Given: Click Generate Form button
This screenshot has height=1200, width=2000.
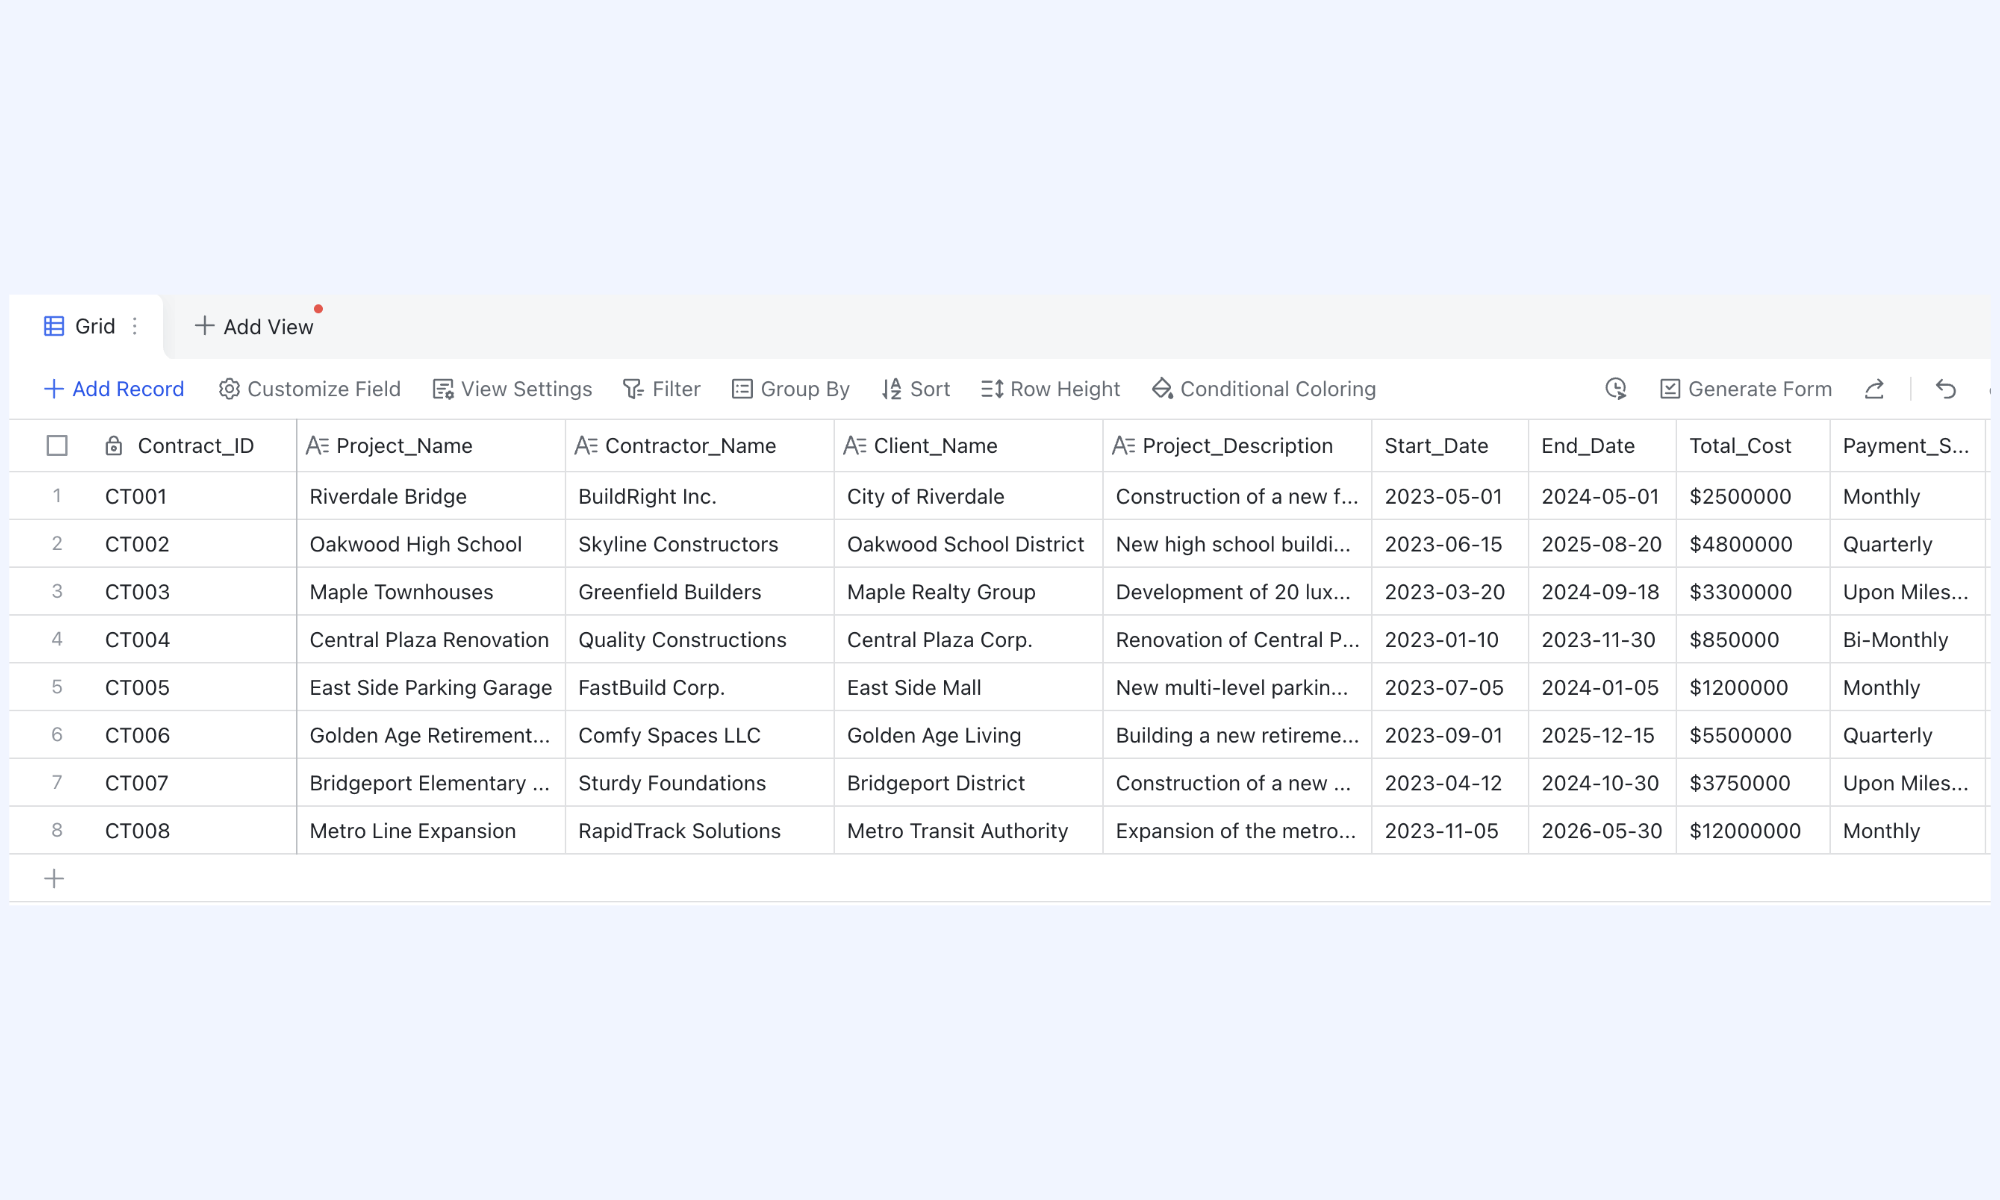Looking at the screenshot, I should [x=1746, y=389].
